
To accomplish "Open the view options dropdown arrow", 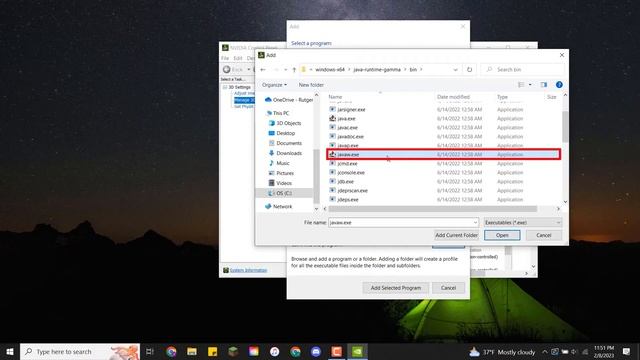I will coord(530,84).
